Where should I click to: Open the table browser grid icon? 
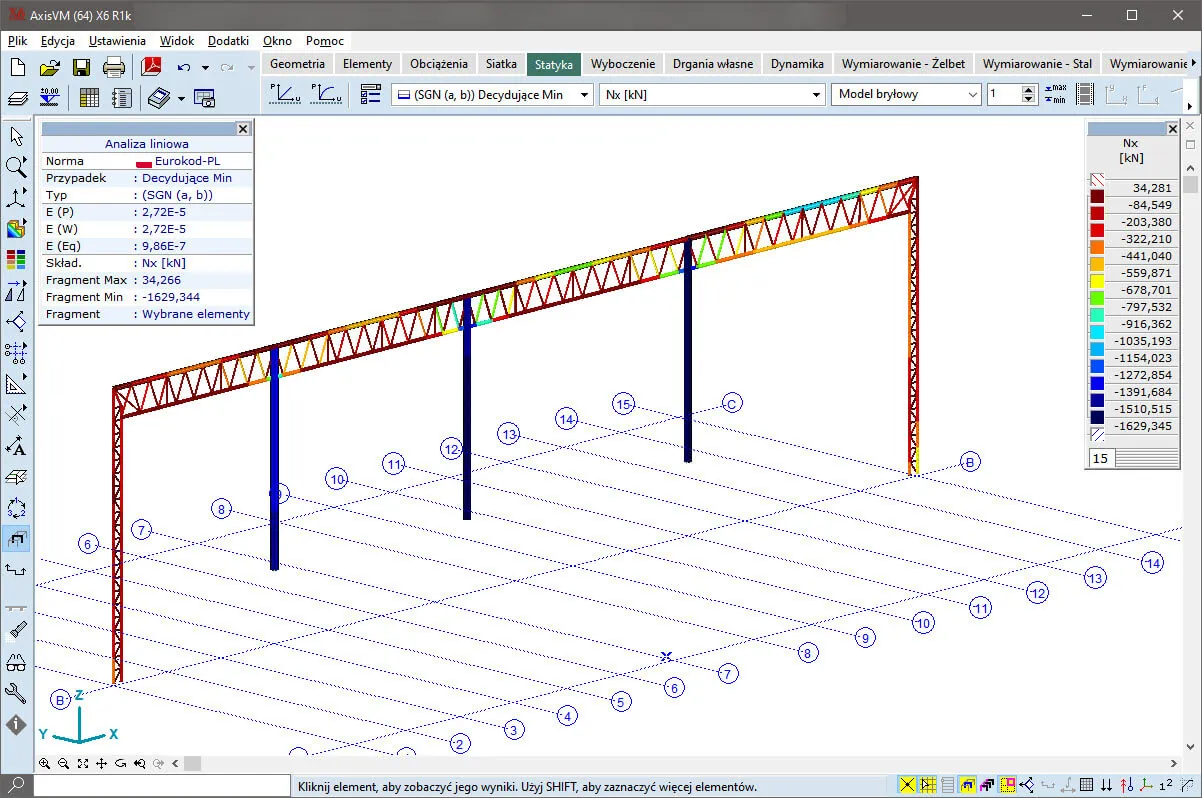pos(89,98)
